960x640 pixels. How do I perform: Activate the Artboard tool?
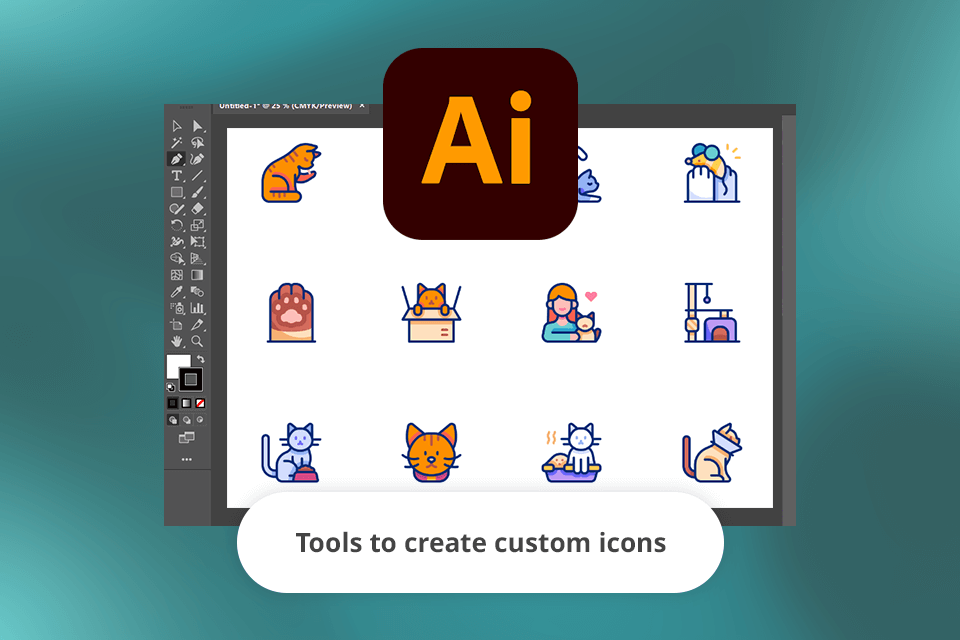point(177,325)
